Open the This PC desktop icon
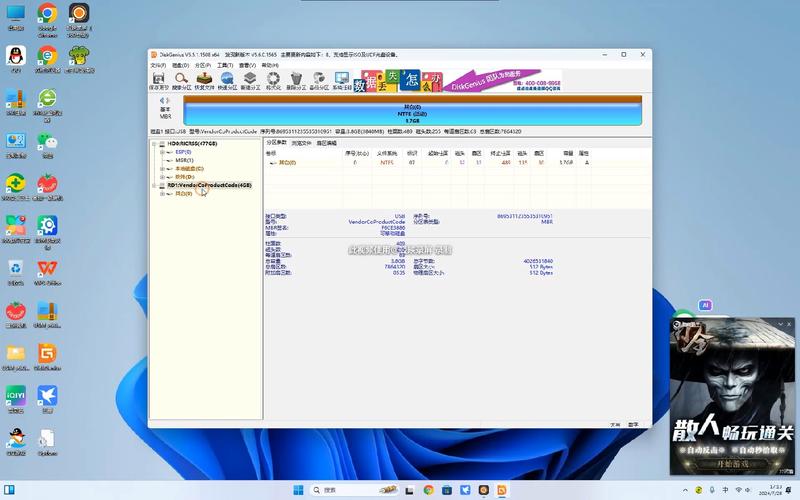Viewport: 800px width, 500px height. coord(16,17)
